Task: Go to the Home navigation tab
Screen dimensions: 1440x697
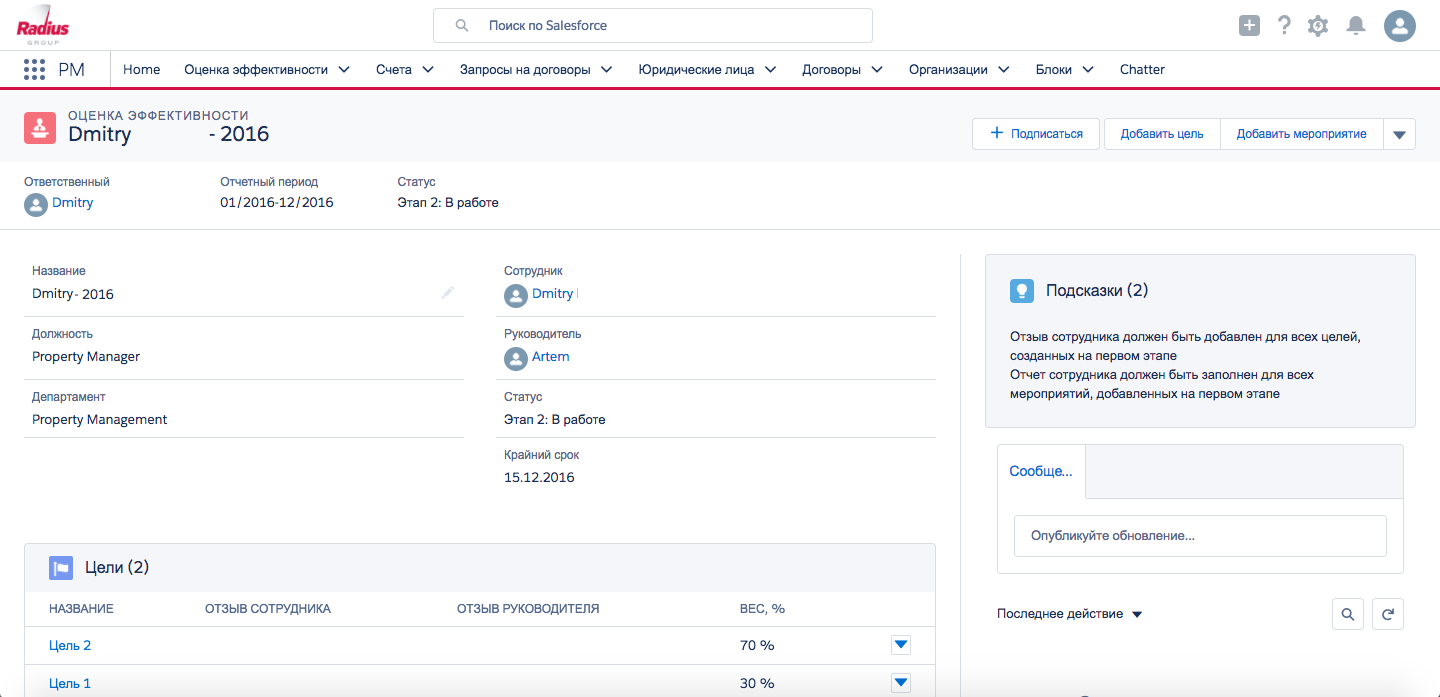Action: [x=142, y=70]
